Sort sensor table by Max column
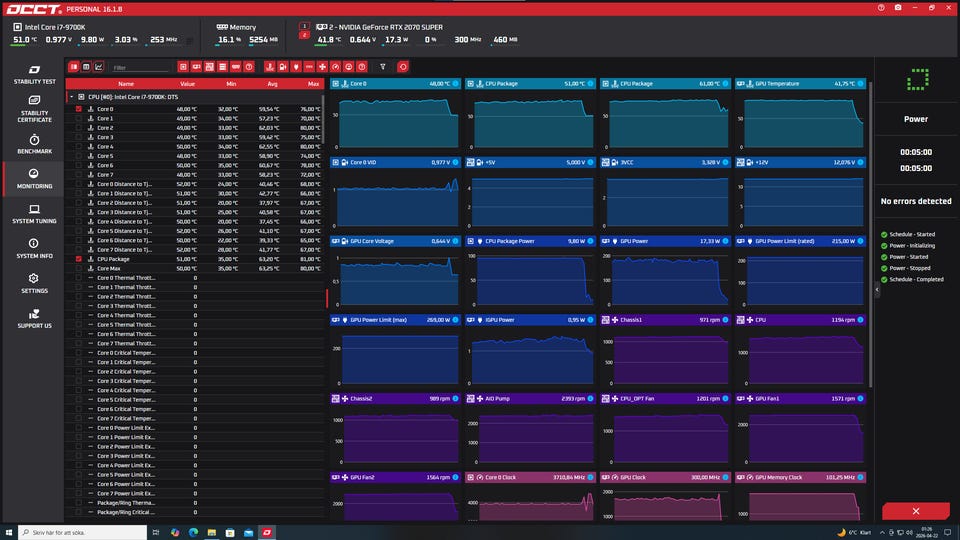Screen dimensions: 960x540 tap(313, 84)
